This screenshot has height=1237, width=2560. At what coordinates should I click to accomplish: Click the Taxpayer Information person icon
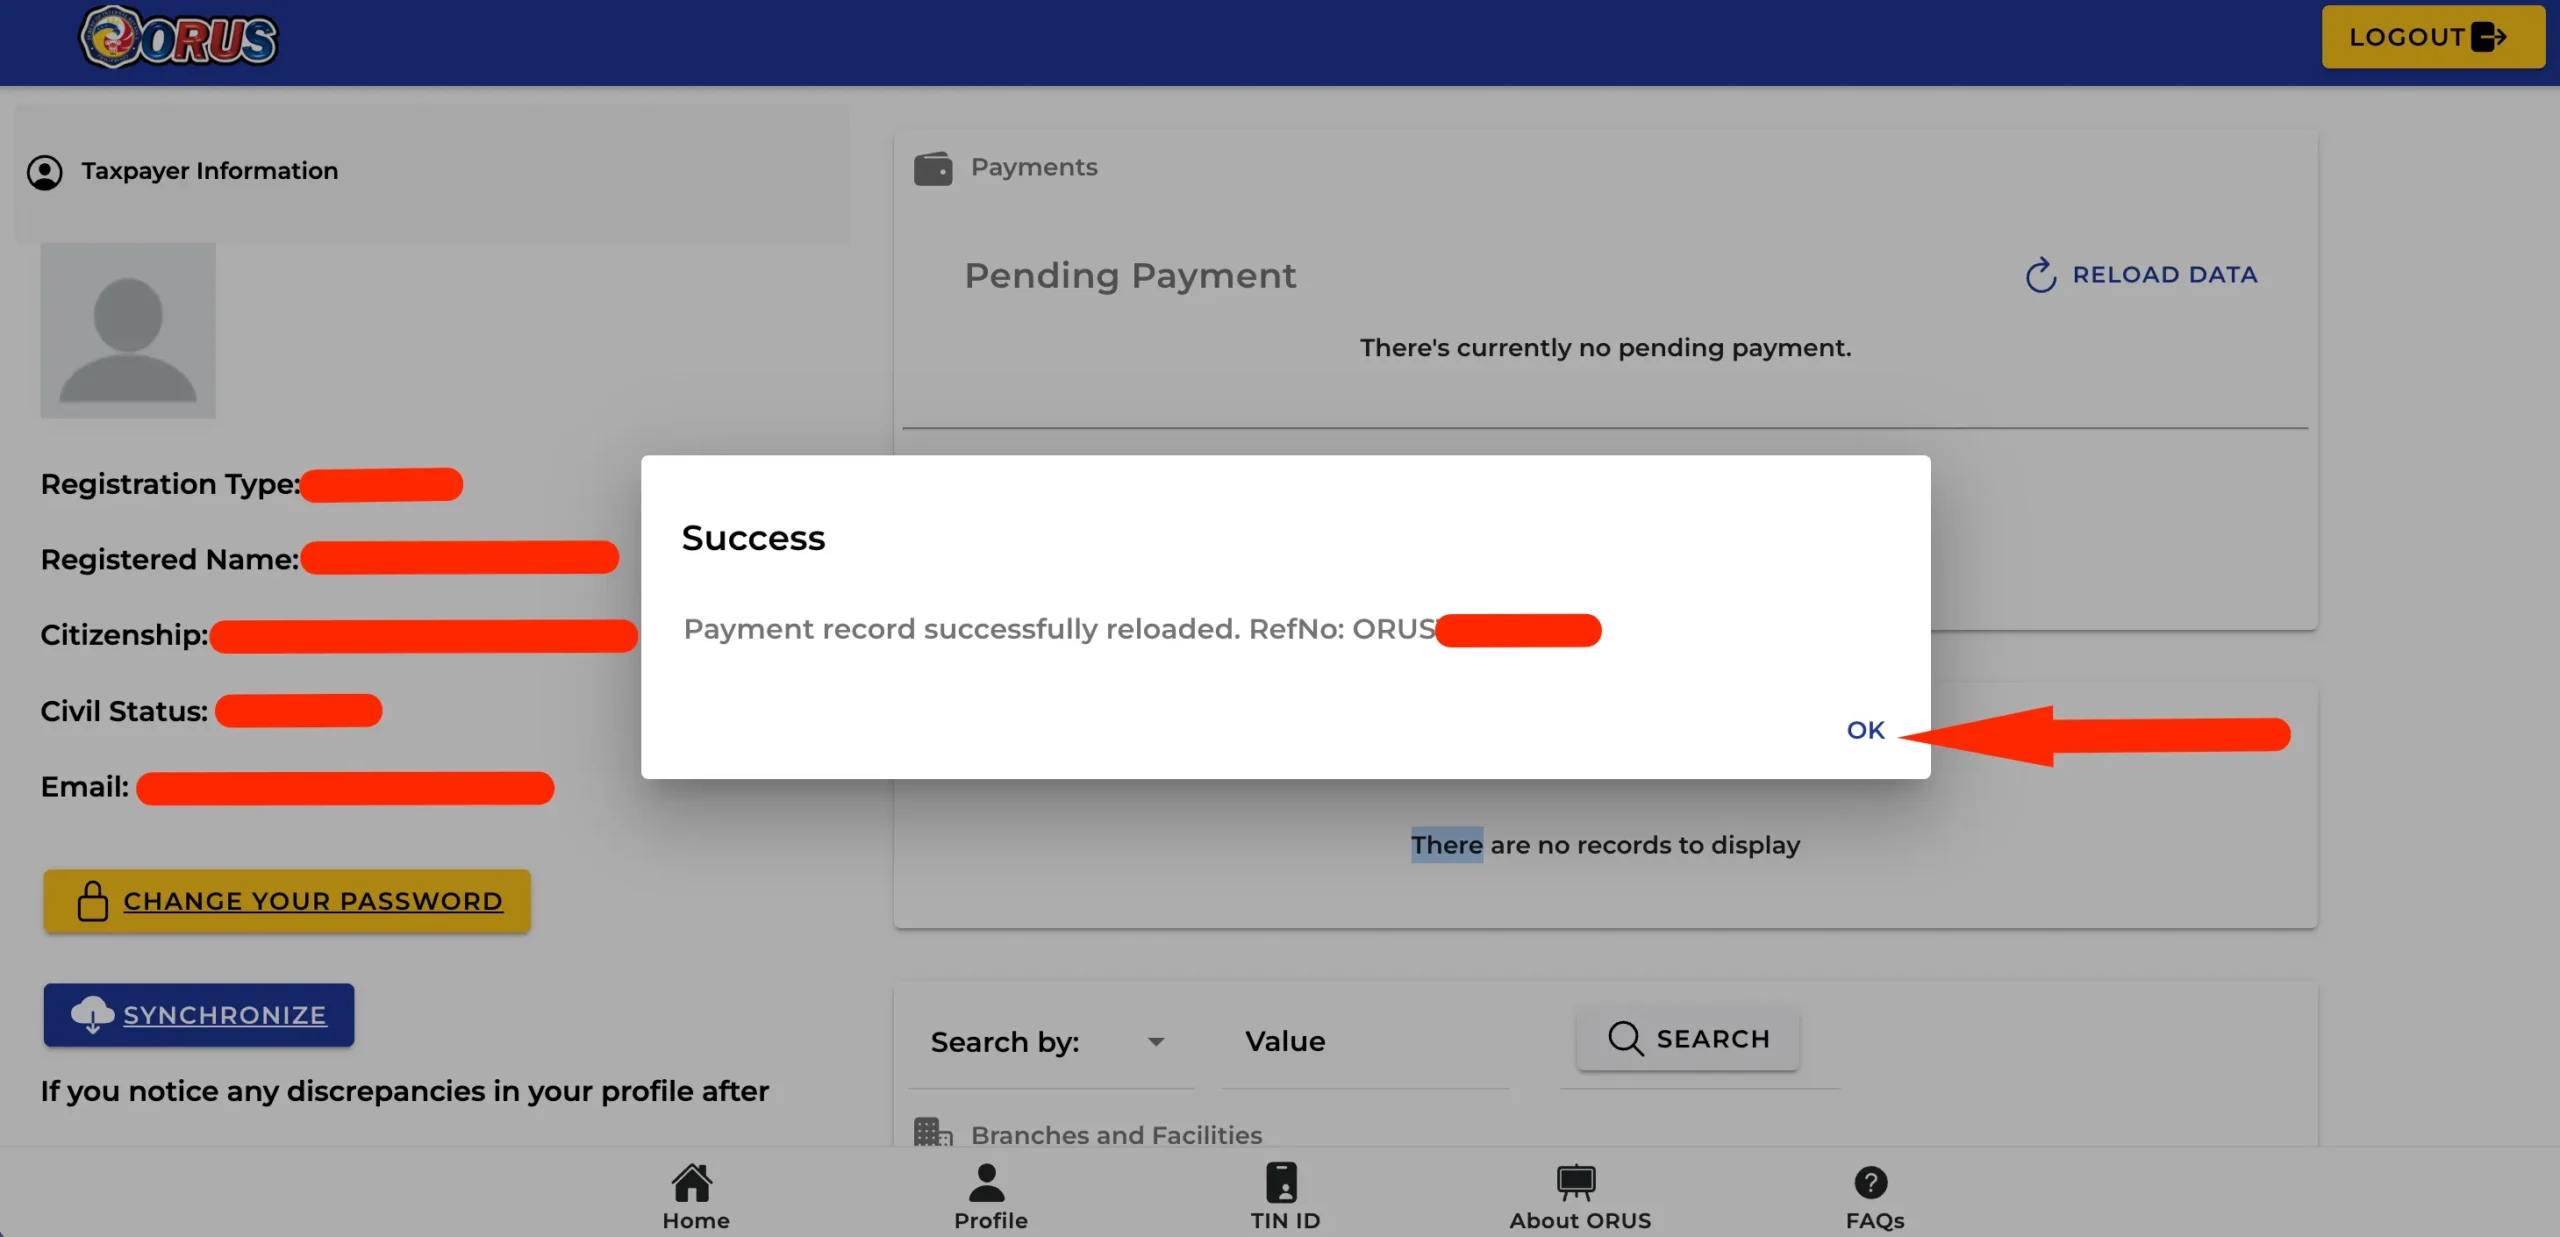click(45, 172)
